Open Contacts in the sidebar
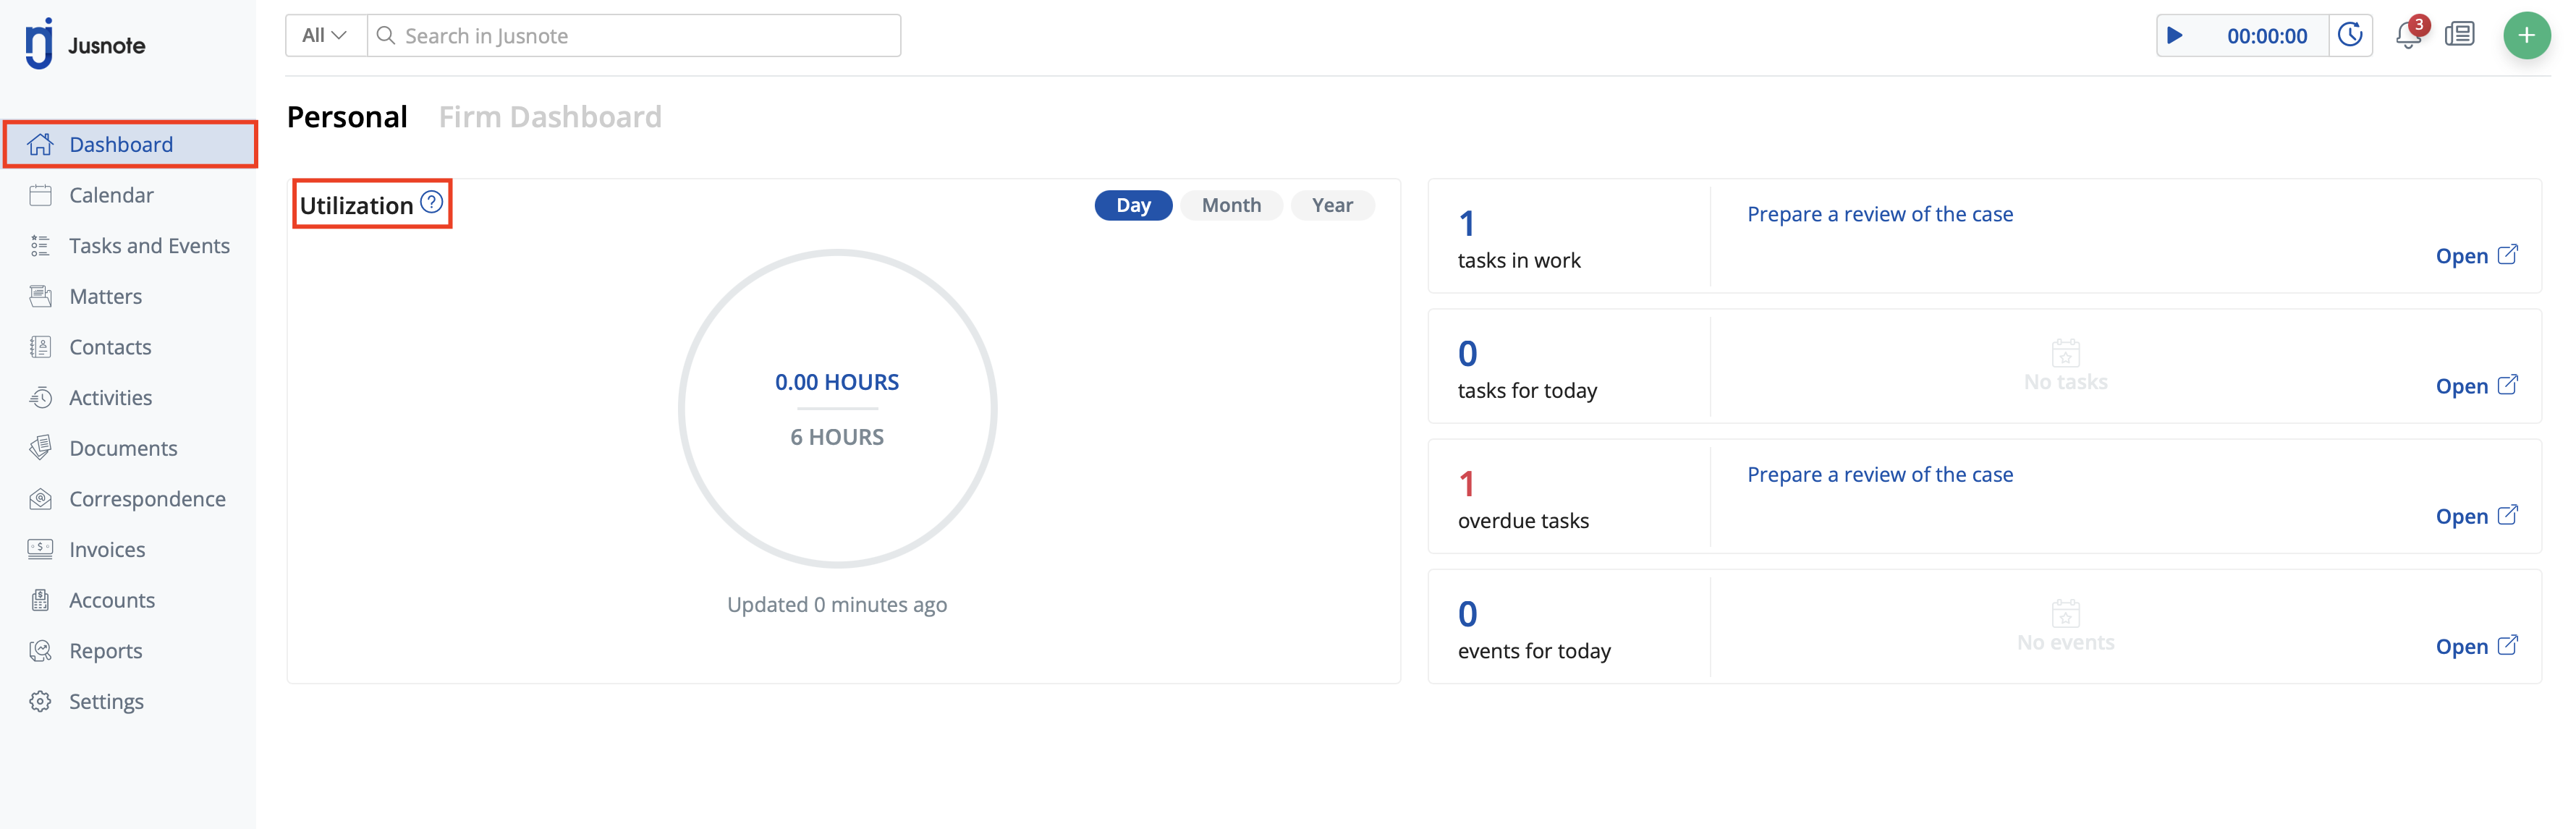This screenshot has height=829, width=2576. pyautogui.click(x=129, y=347)
